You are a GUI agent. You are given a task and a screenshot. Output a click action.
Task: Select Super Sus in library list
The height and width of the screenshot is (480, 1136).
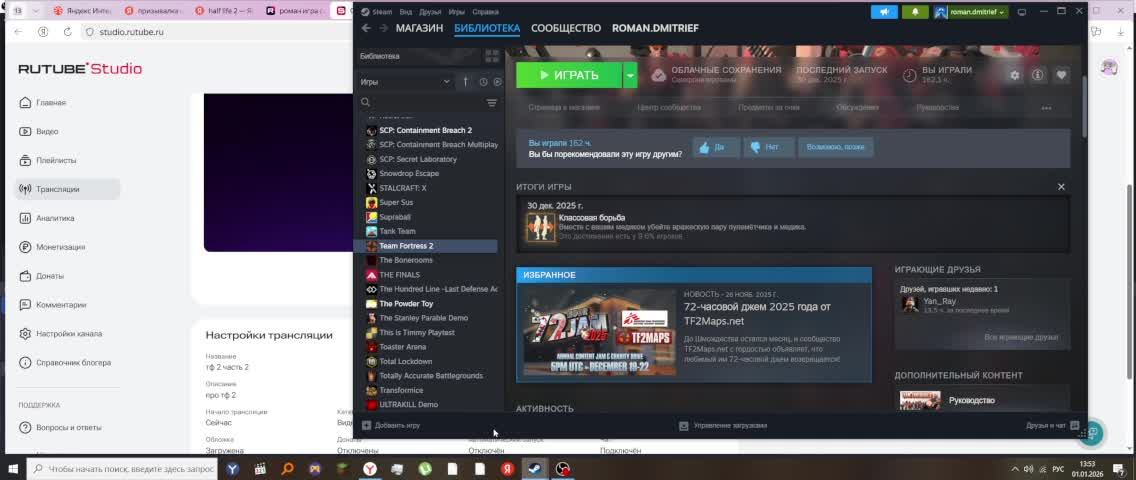(396, 203)
